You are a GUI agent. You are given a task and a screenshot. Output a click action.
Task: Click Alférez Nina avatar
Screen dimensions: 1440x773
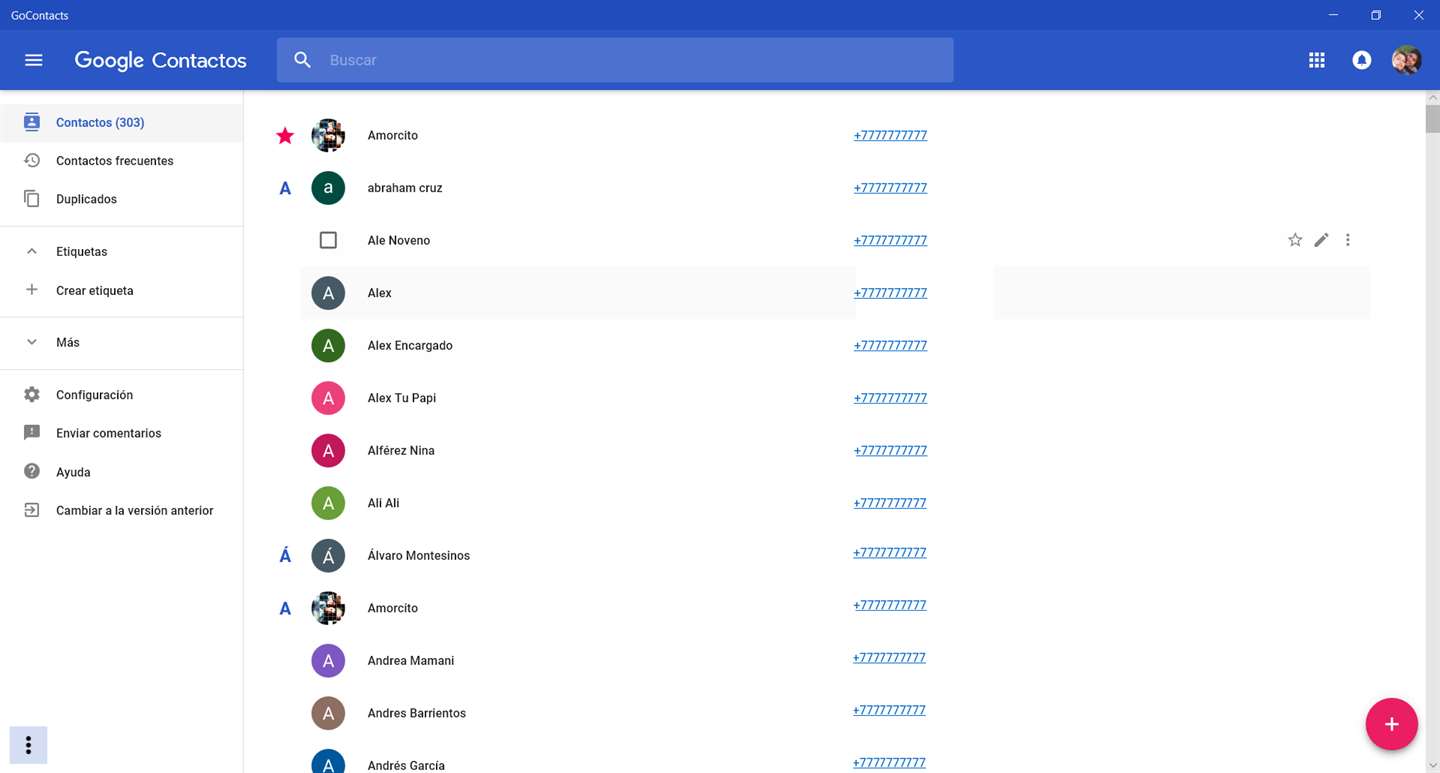point(328,450)
